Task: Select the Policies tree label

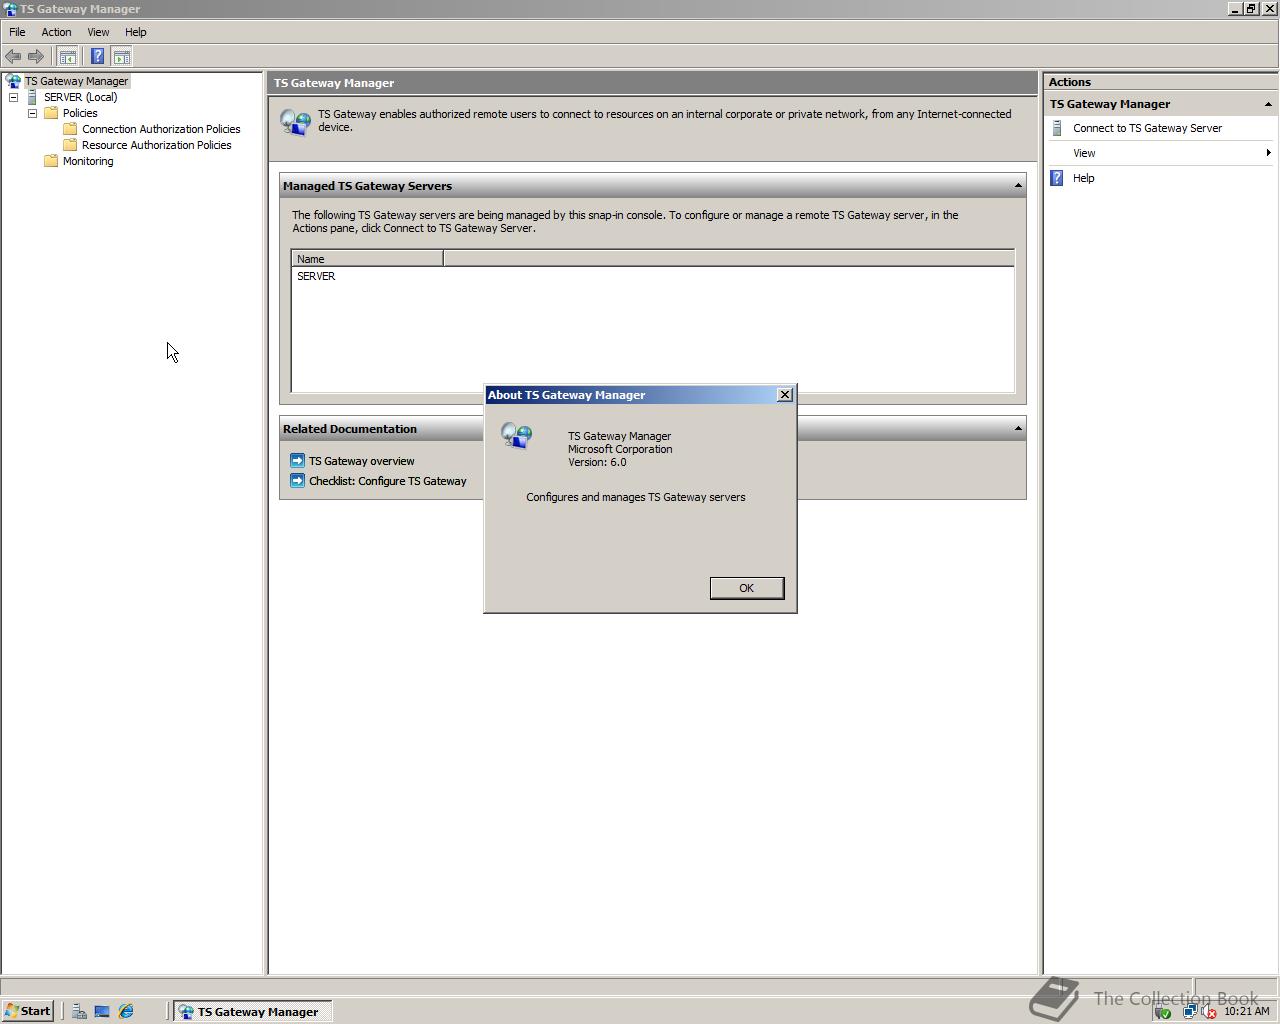Action: pos(80,113)
